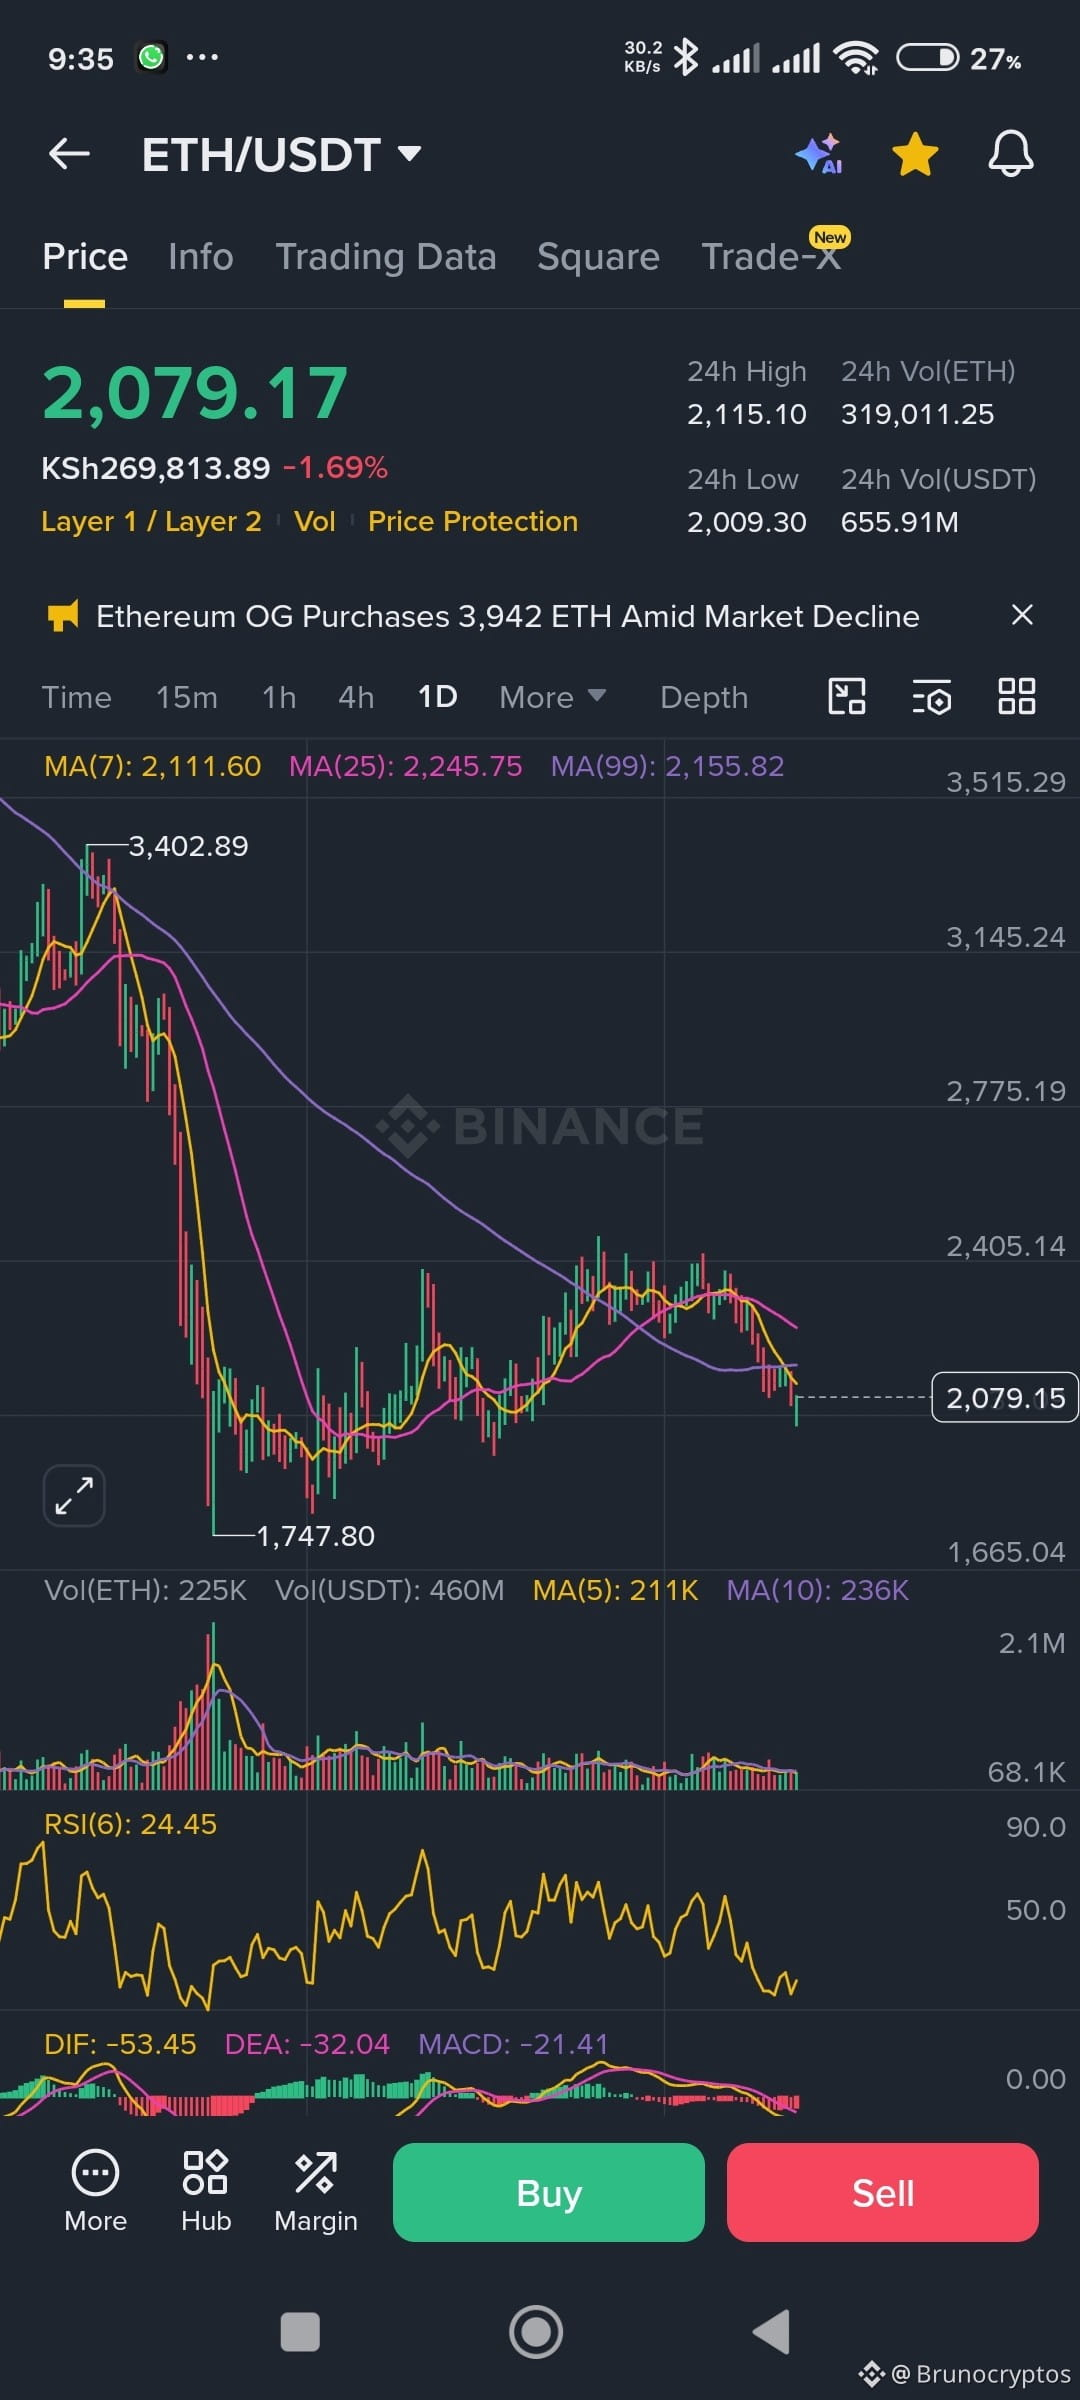The width and height of the screenshot is (1080, 2400).
Task: Select the 15m chart interval
Action: [x=187, y=697]
